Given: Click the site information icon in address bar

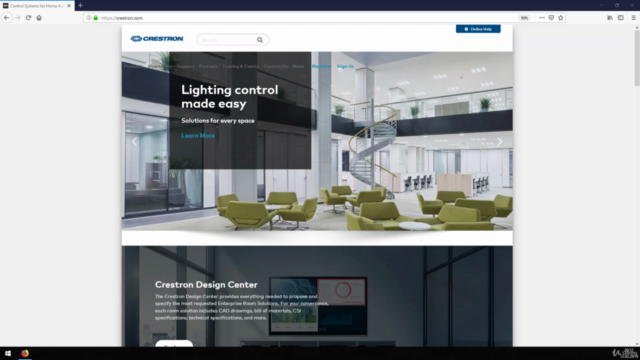Looking at the screenshot, I should [x=89, y=18].
